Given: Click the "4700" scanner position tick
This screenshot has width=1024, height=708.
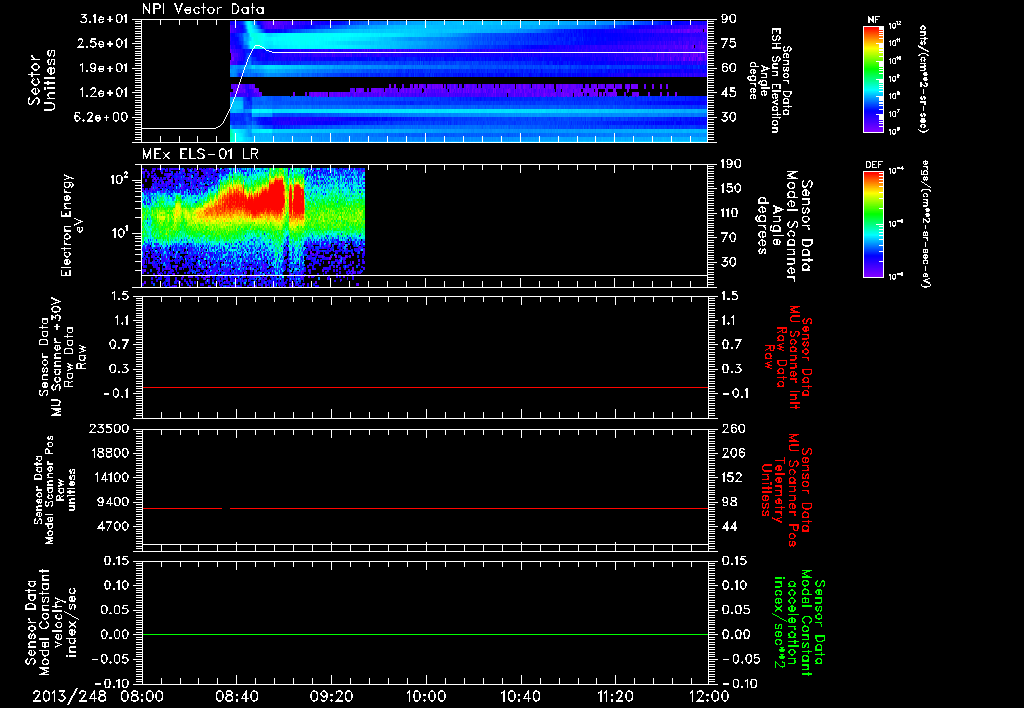Looking at the screenshot, I should [113, 526].
